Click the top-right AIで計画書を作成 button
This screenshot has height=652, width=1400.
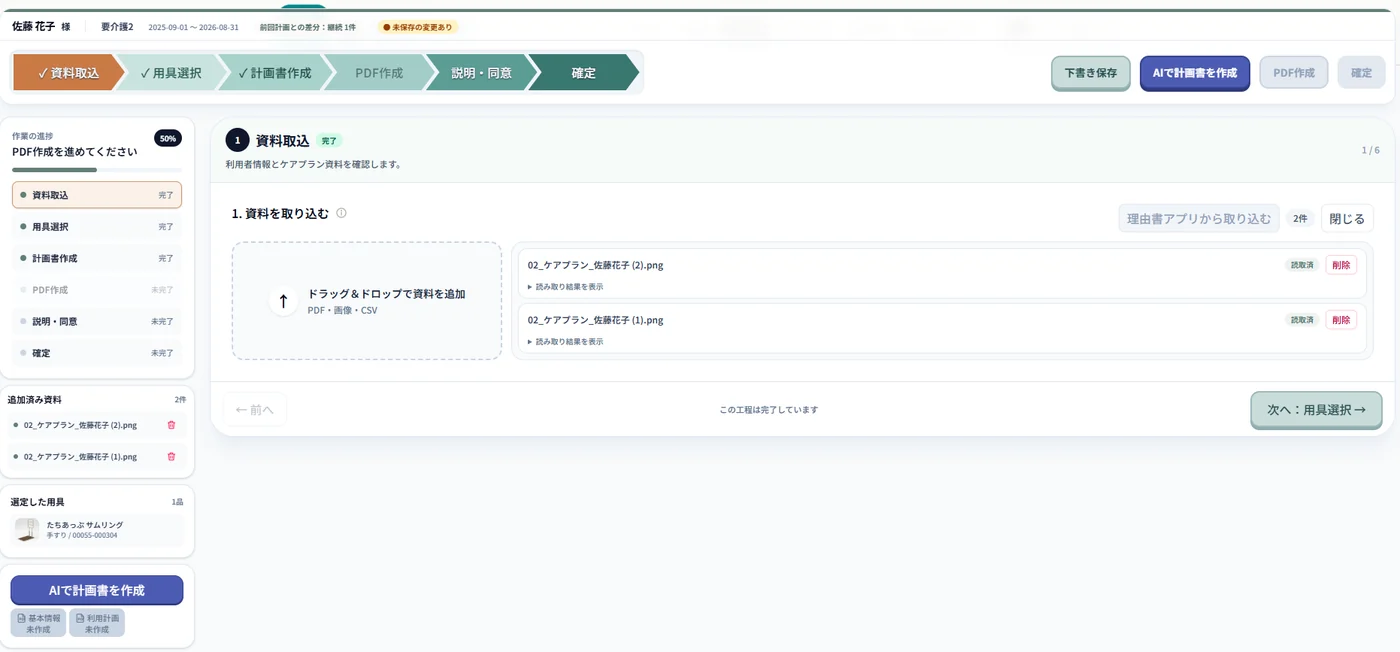[x=1195, y=73]
